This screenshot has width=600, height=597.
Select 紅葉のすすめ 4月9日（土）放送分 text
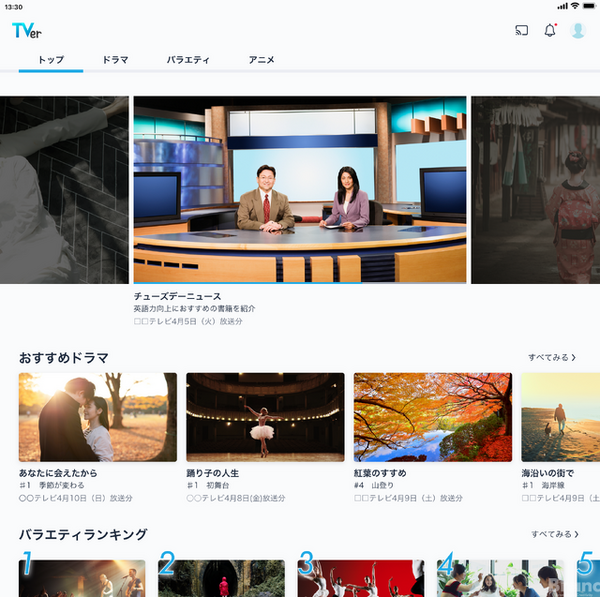408,498
